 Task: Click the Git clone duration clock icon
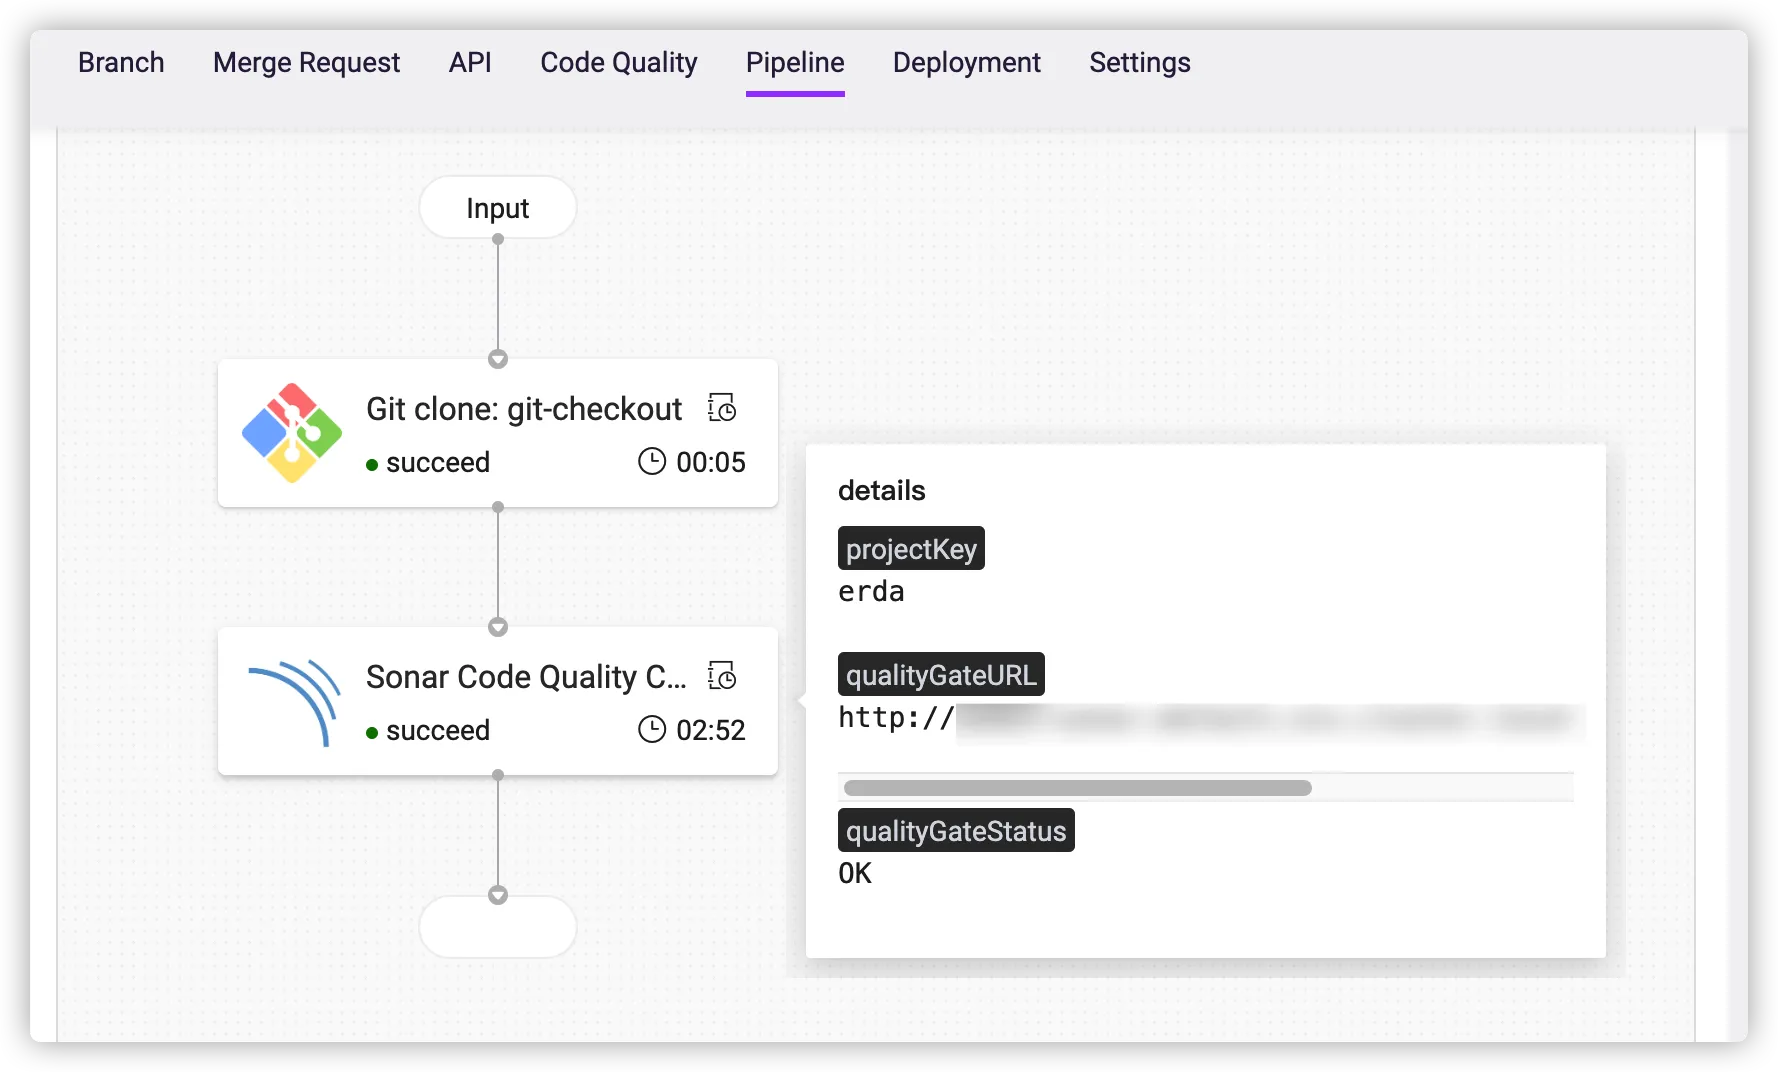[x=652, y=462]
